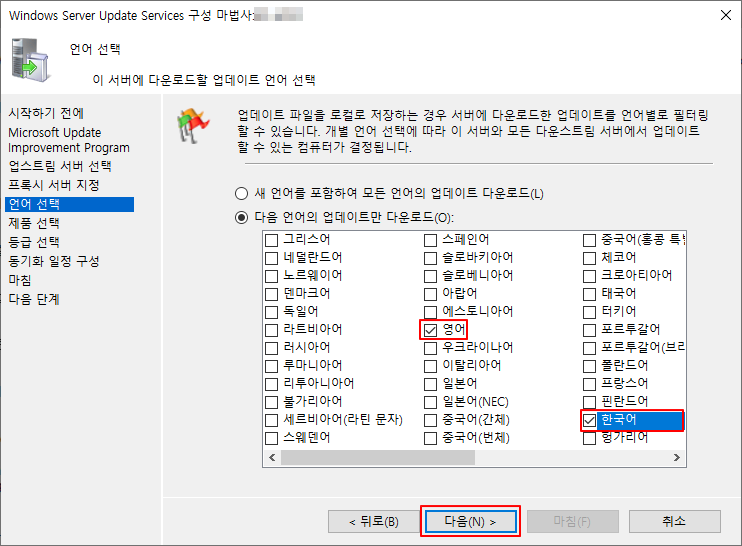Check the 리투아니아어 checkbox

pyautogui.click(x=271, y=384)
